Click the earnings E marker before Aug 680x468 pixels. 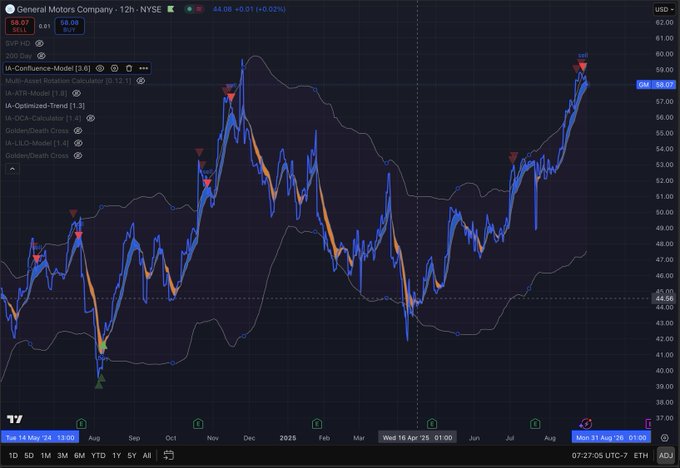[x=81, y=423]
